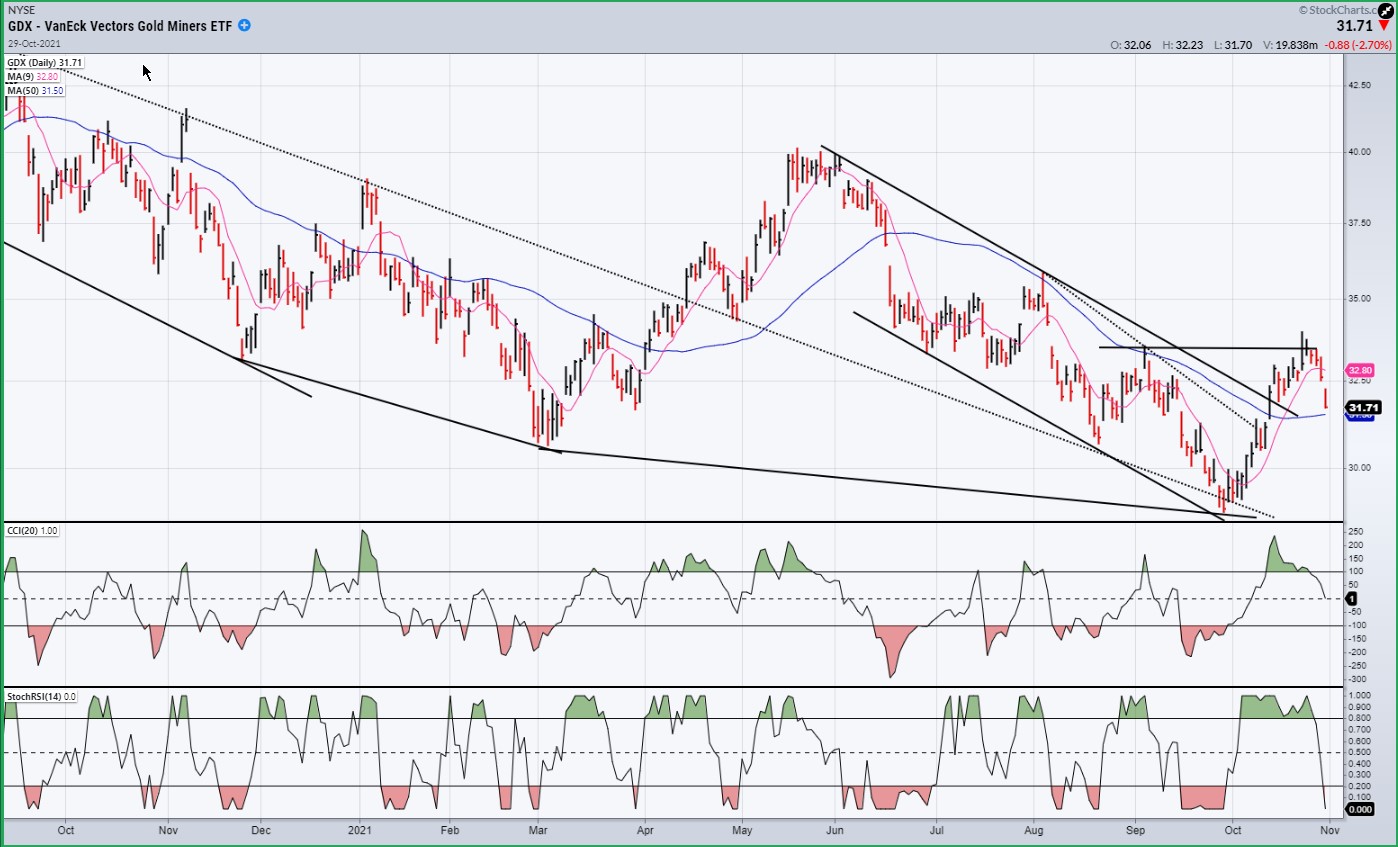This screenshot has height=847, width=1398.
Task: Click the black shrink-arrows icon in top corner
Action: tap(1385, 11)
